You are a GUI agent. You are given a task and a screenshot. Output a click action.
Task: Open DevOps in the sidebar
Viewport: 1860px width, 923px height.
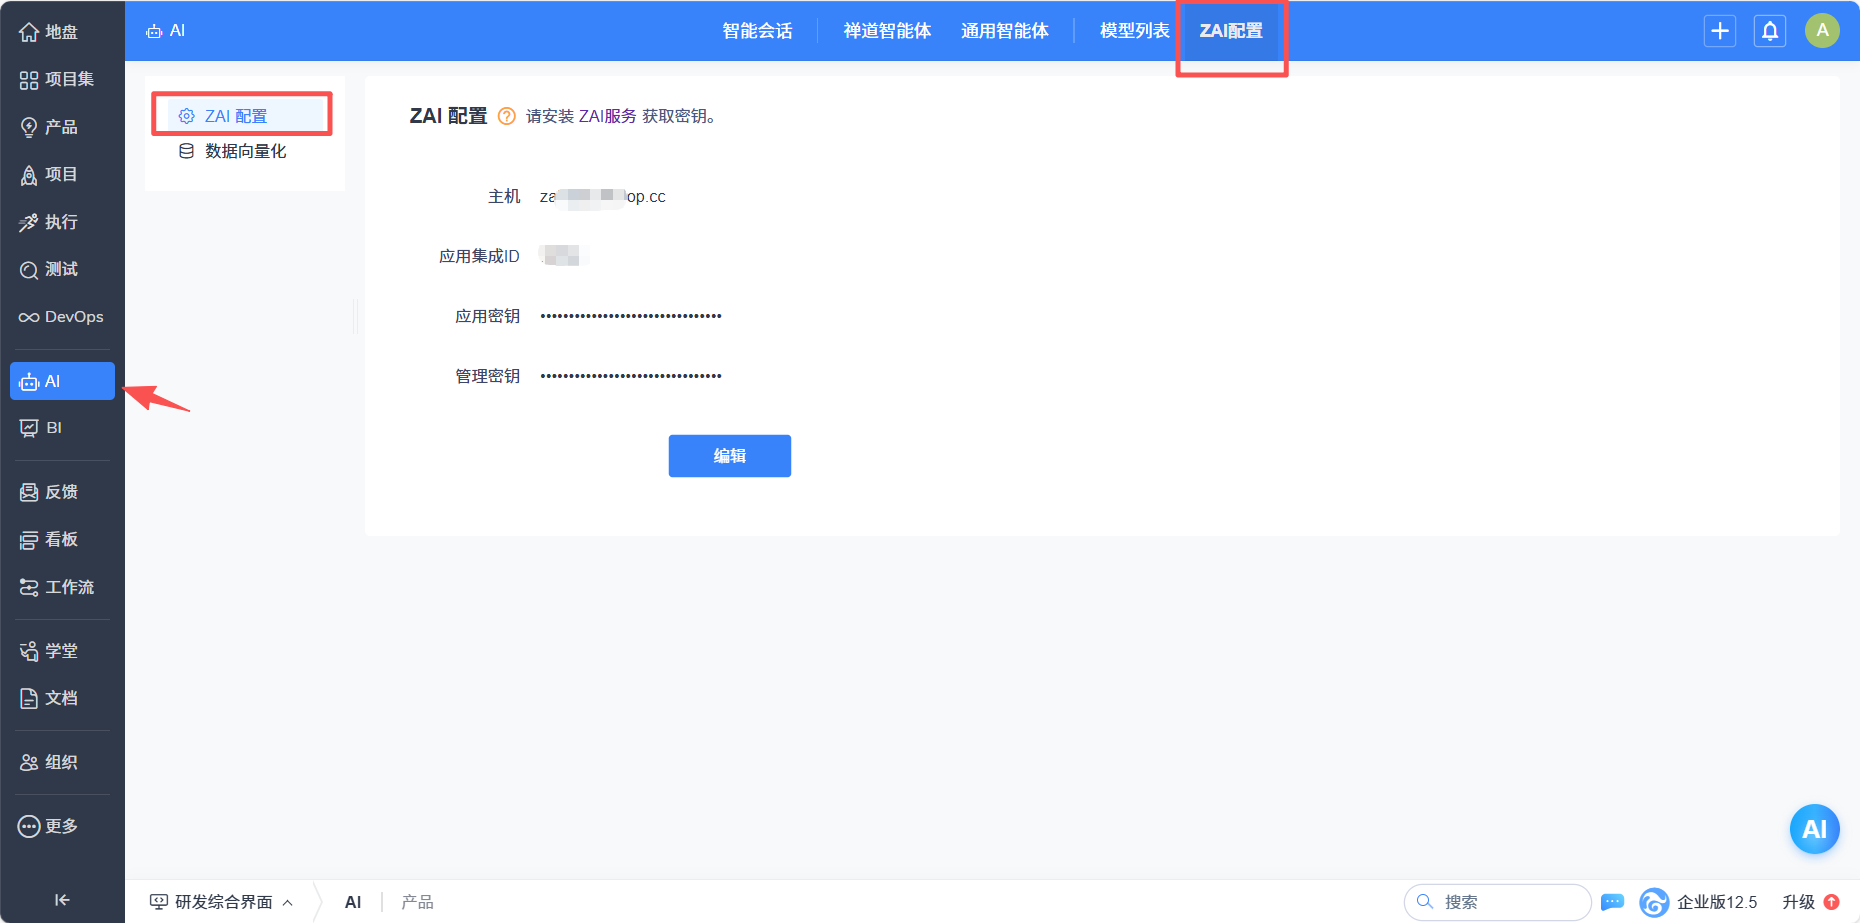(62, 317)
